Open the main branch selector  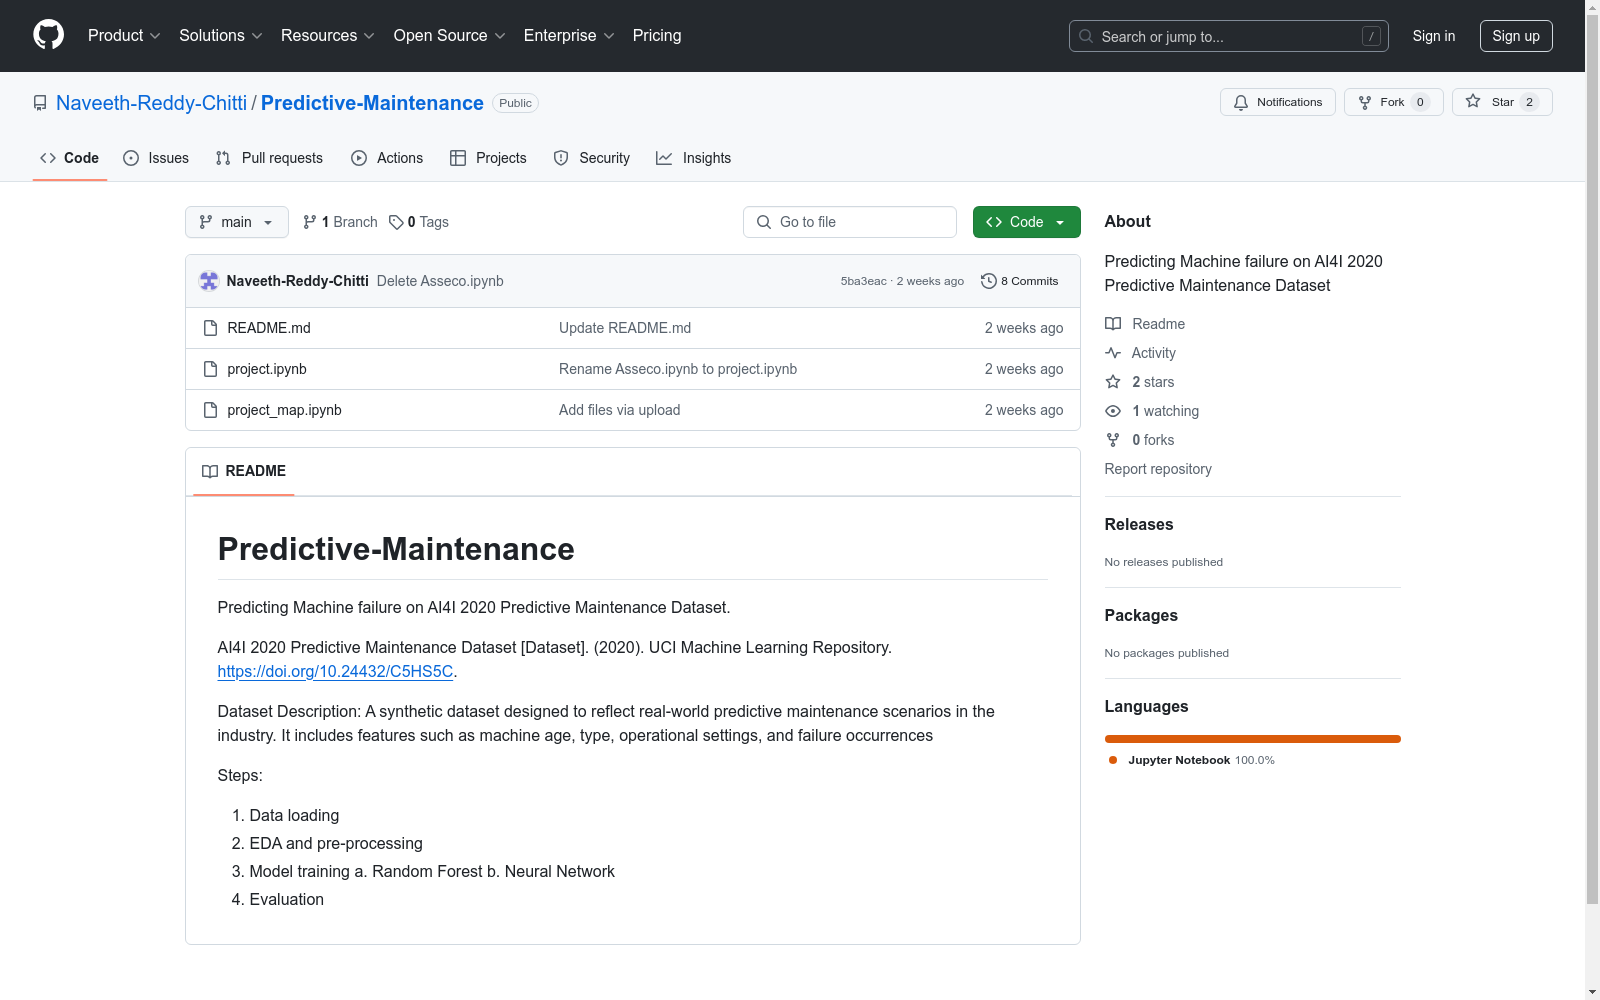pyautogui.click(x=236, y=222)
